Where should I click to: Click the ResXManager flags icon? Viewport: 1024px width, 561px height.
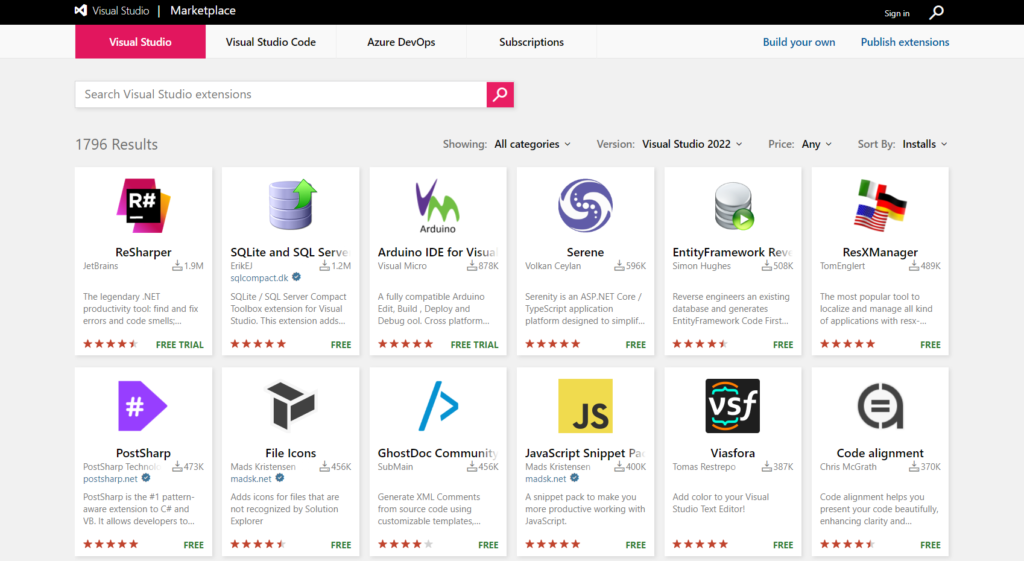[x=880, y=205]
